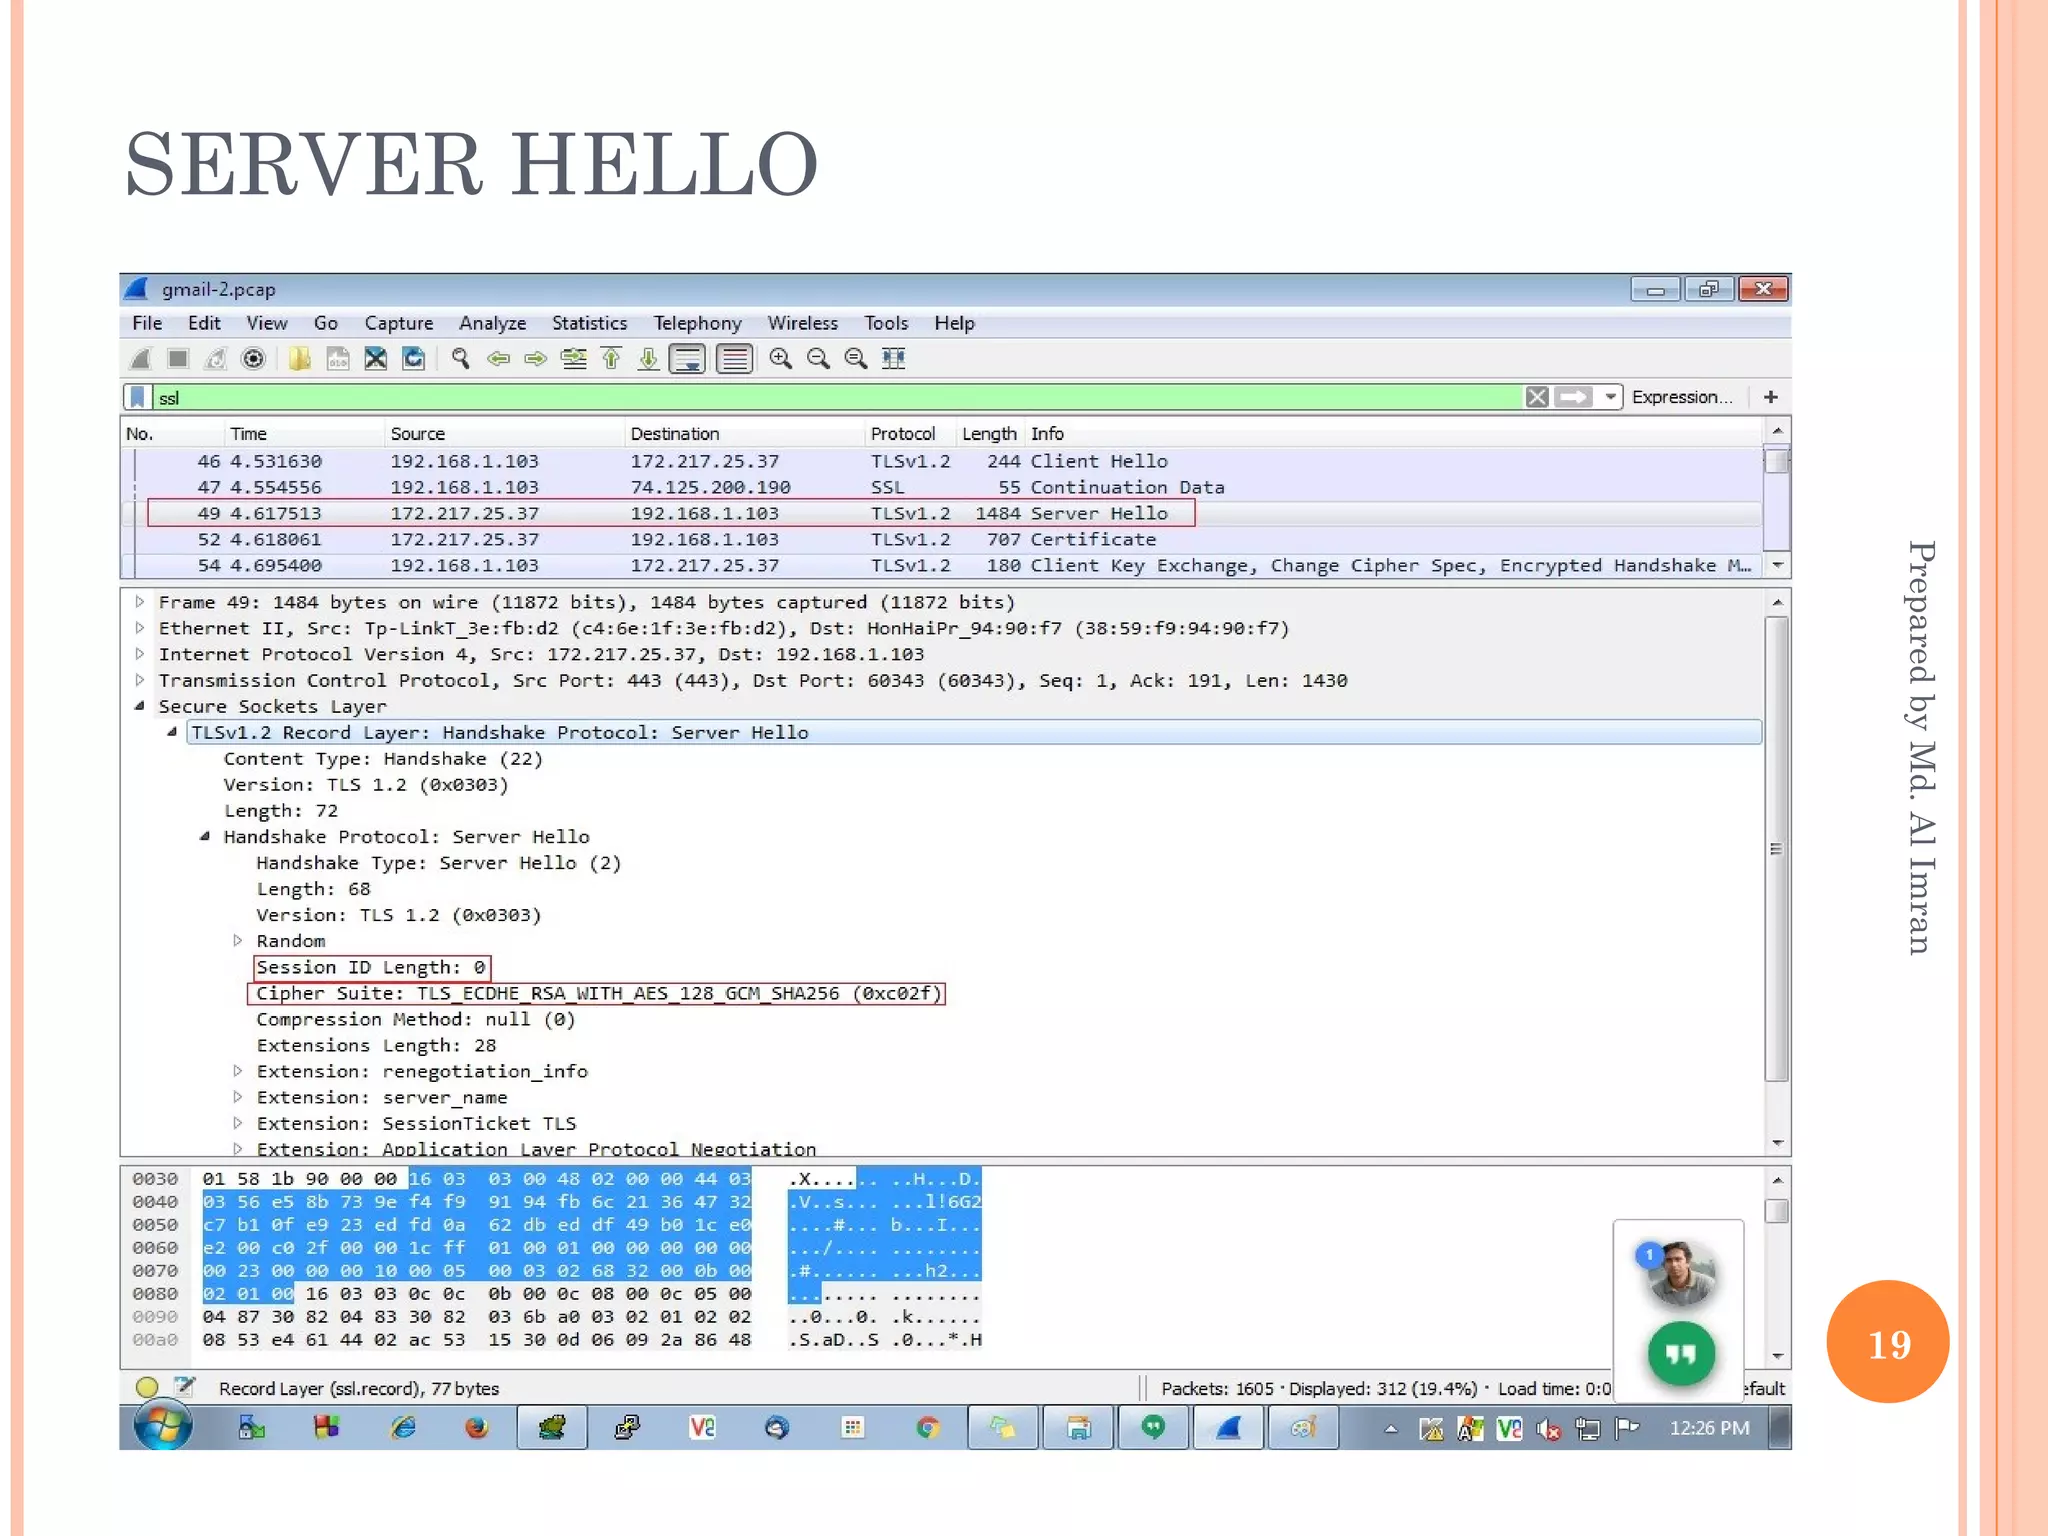Toggle auto-scroll during live capture

[x=688, y=359]
